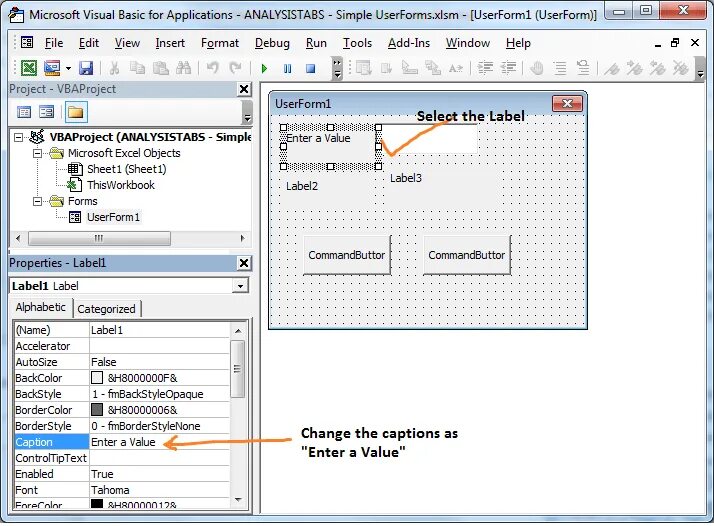This screenshot has height=526, width=714.
Task: Click the Comment Block icon
Action: click(560, 69)
